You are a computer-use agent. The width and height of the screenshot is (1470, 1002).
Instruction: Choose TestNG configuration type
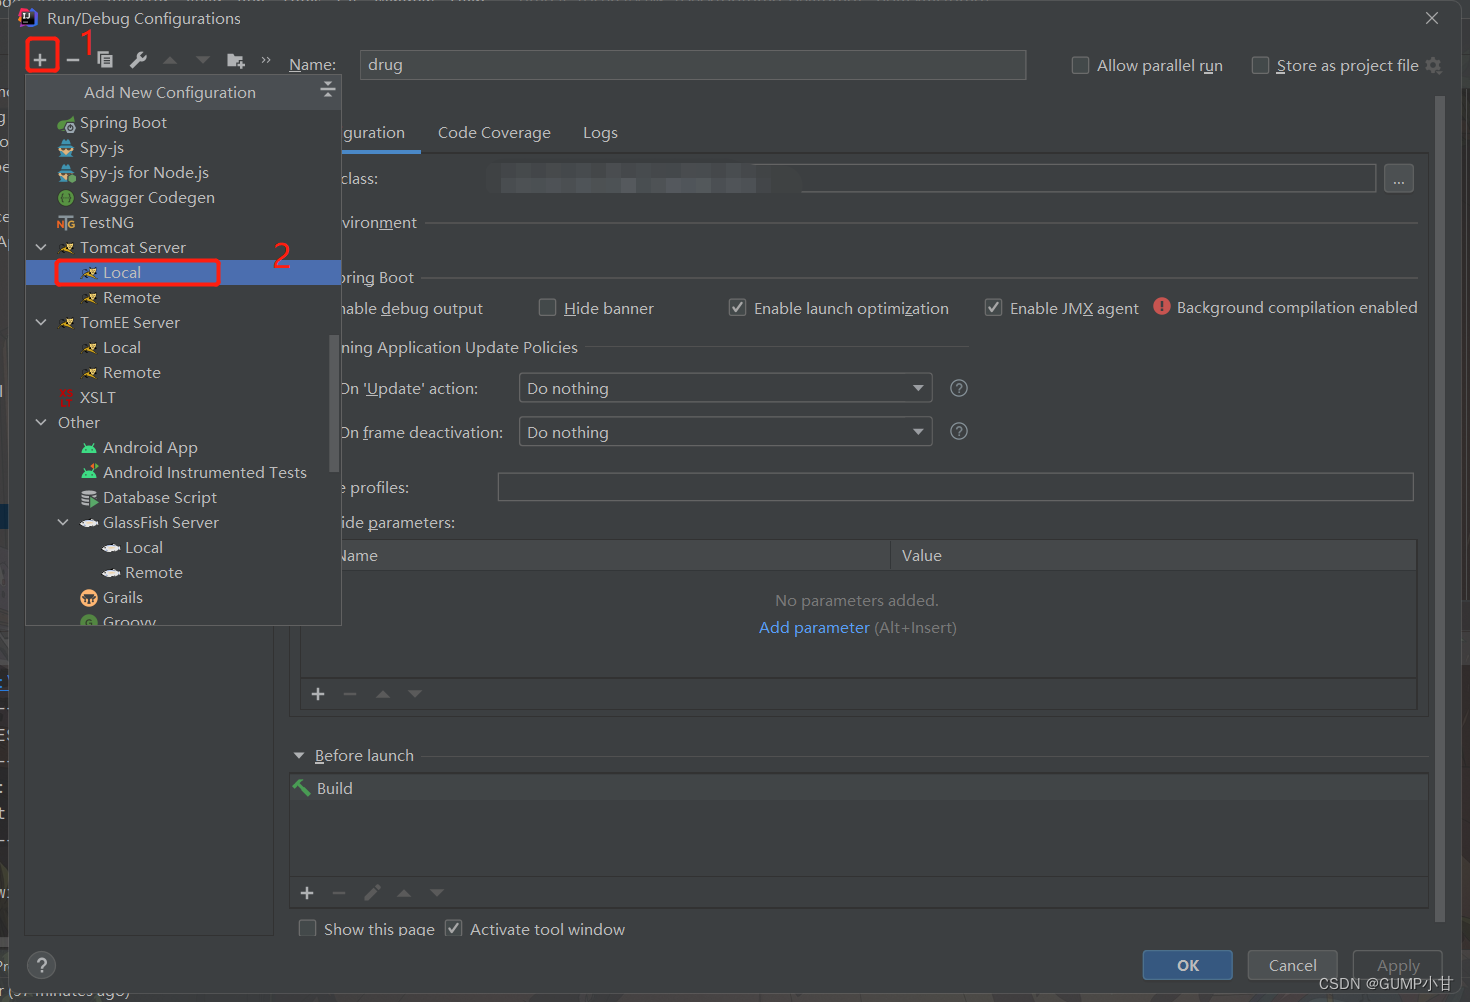183,222
